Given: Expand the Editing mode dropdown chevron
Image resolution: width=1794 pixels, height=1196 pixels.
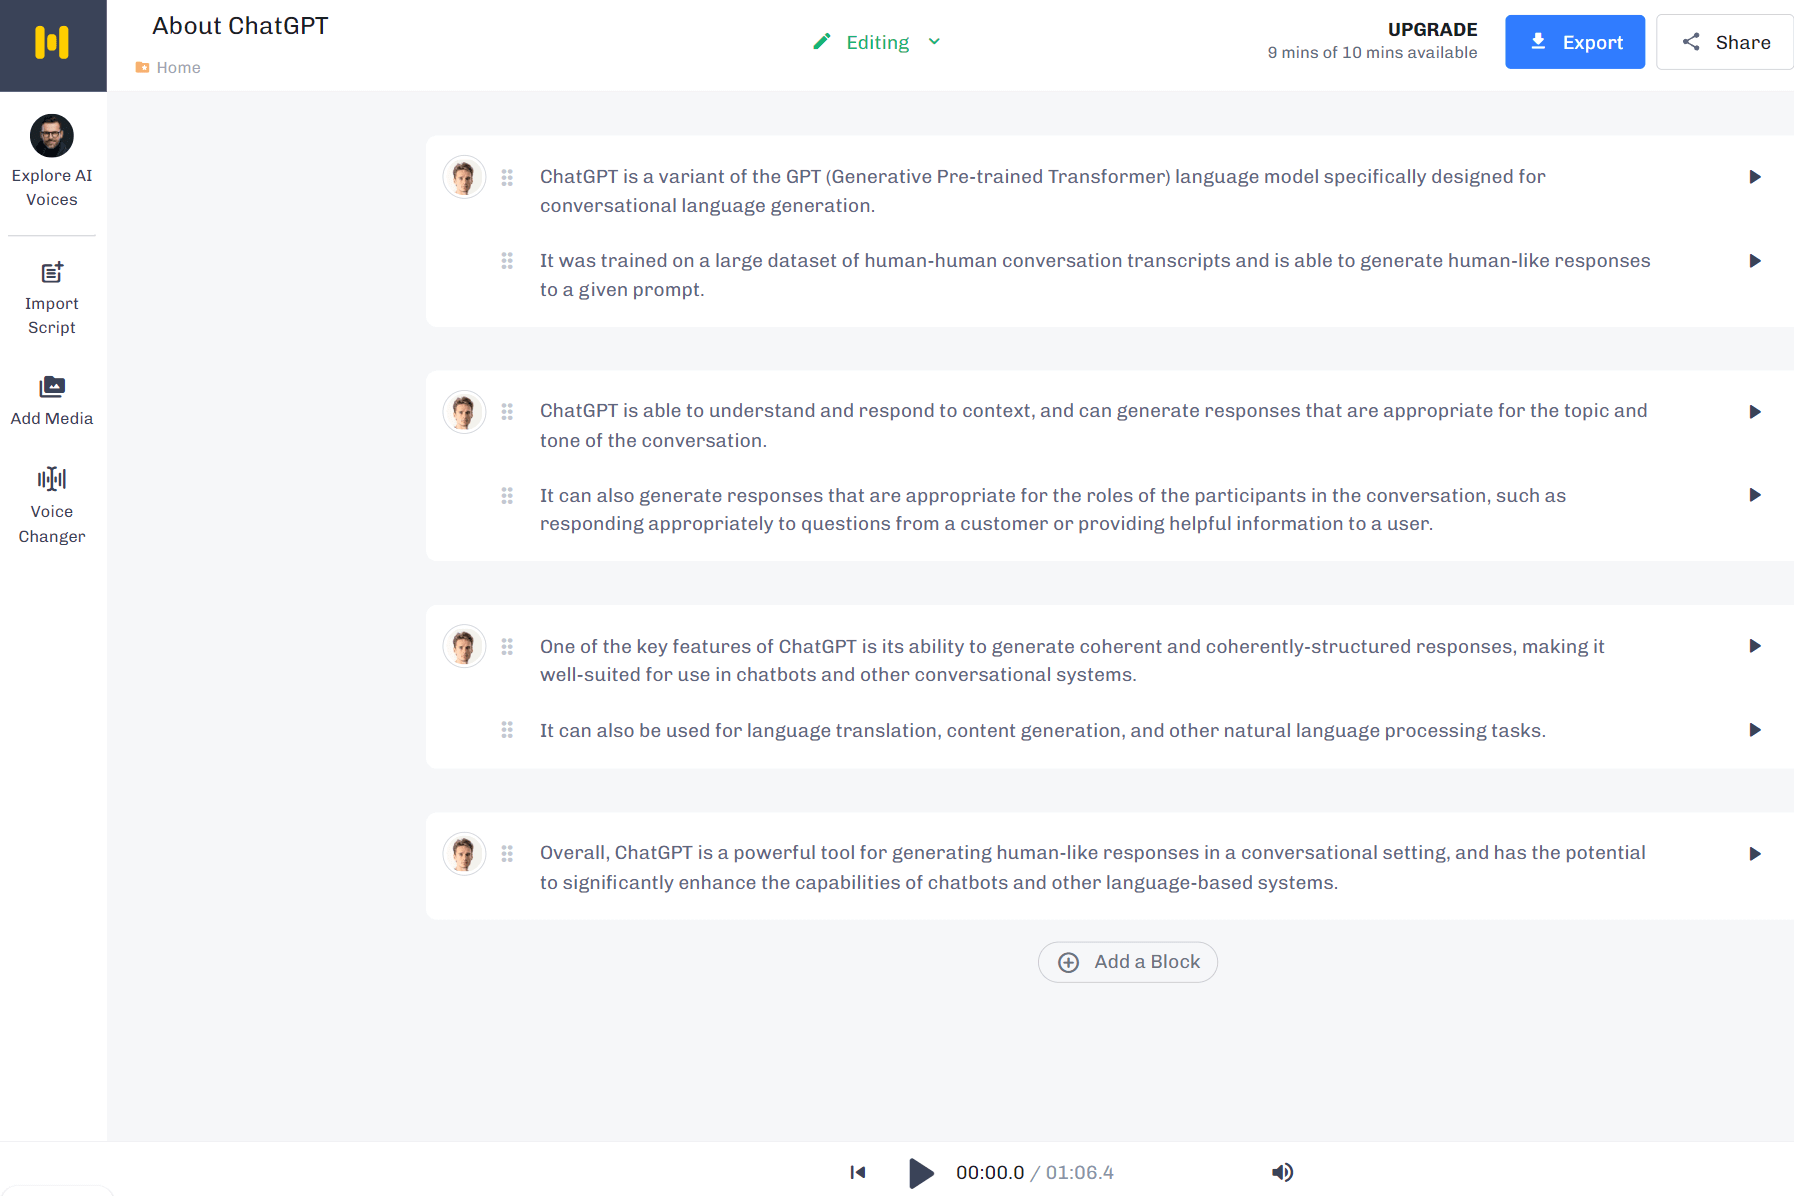Looking at the screenshot, I should coord(934,42).
